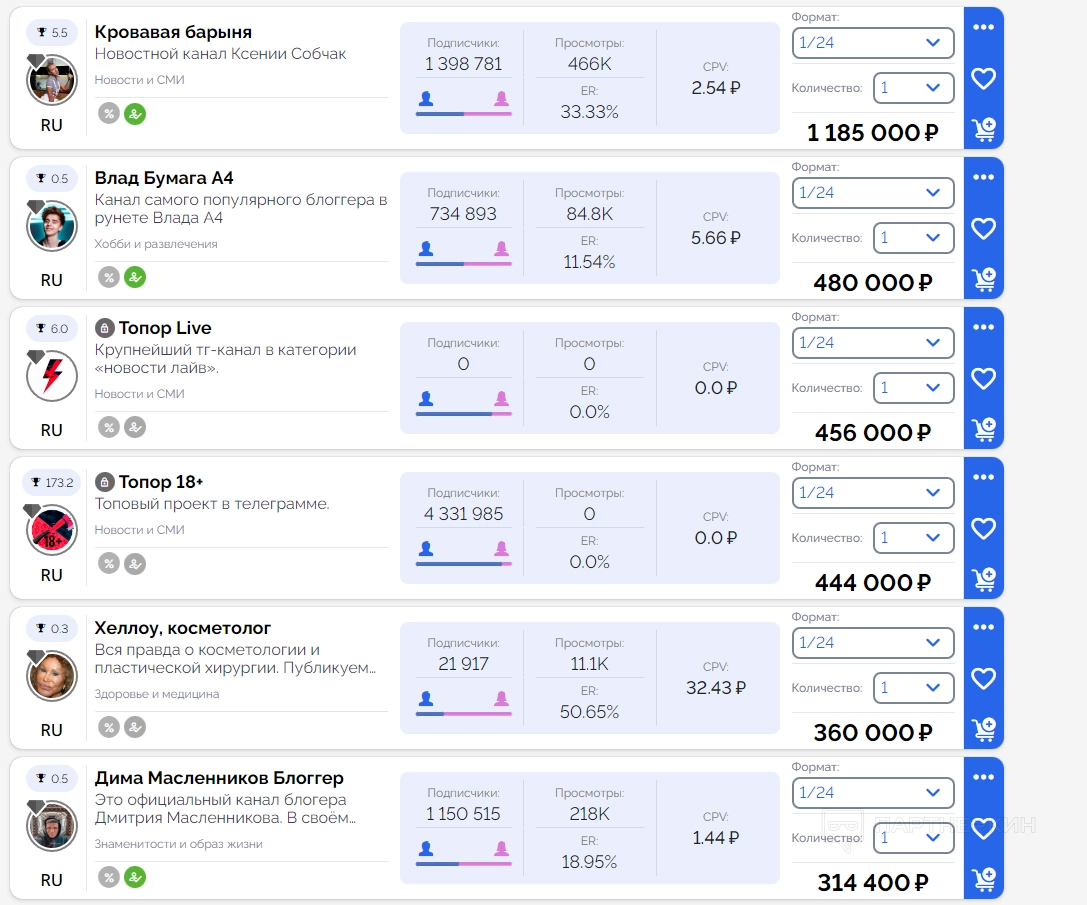Open Дима Масленников Блоггер channel title link
Viewport: 1087px width, 905px height.
[219, 778]
